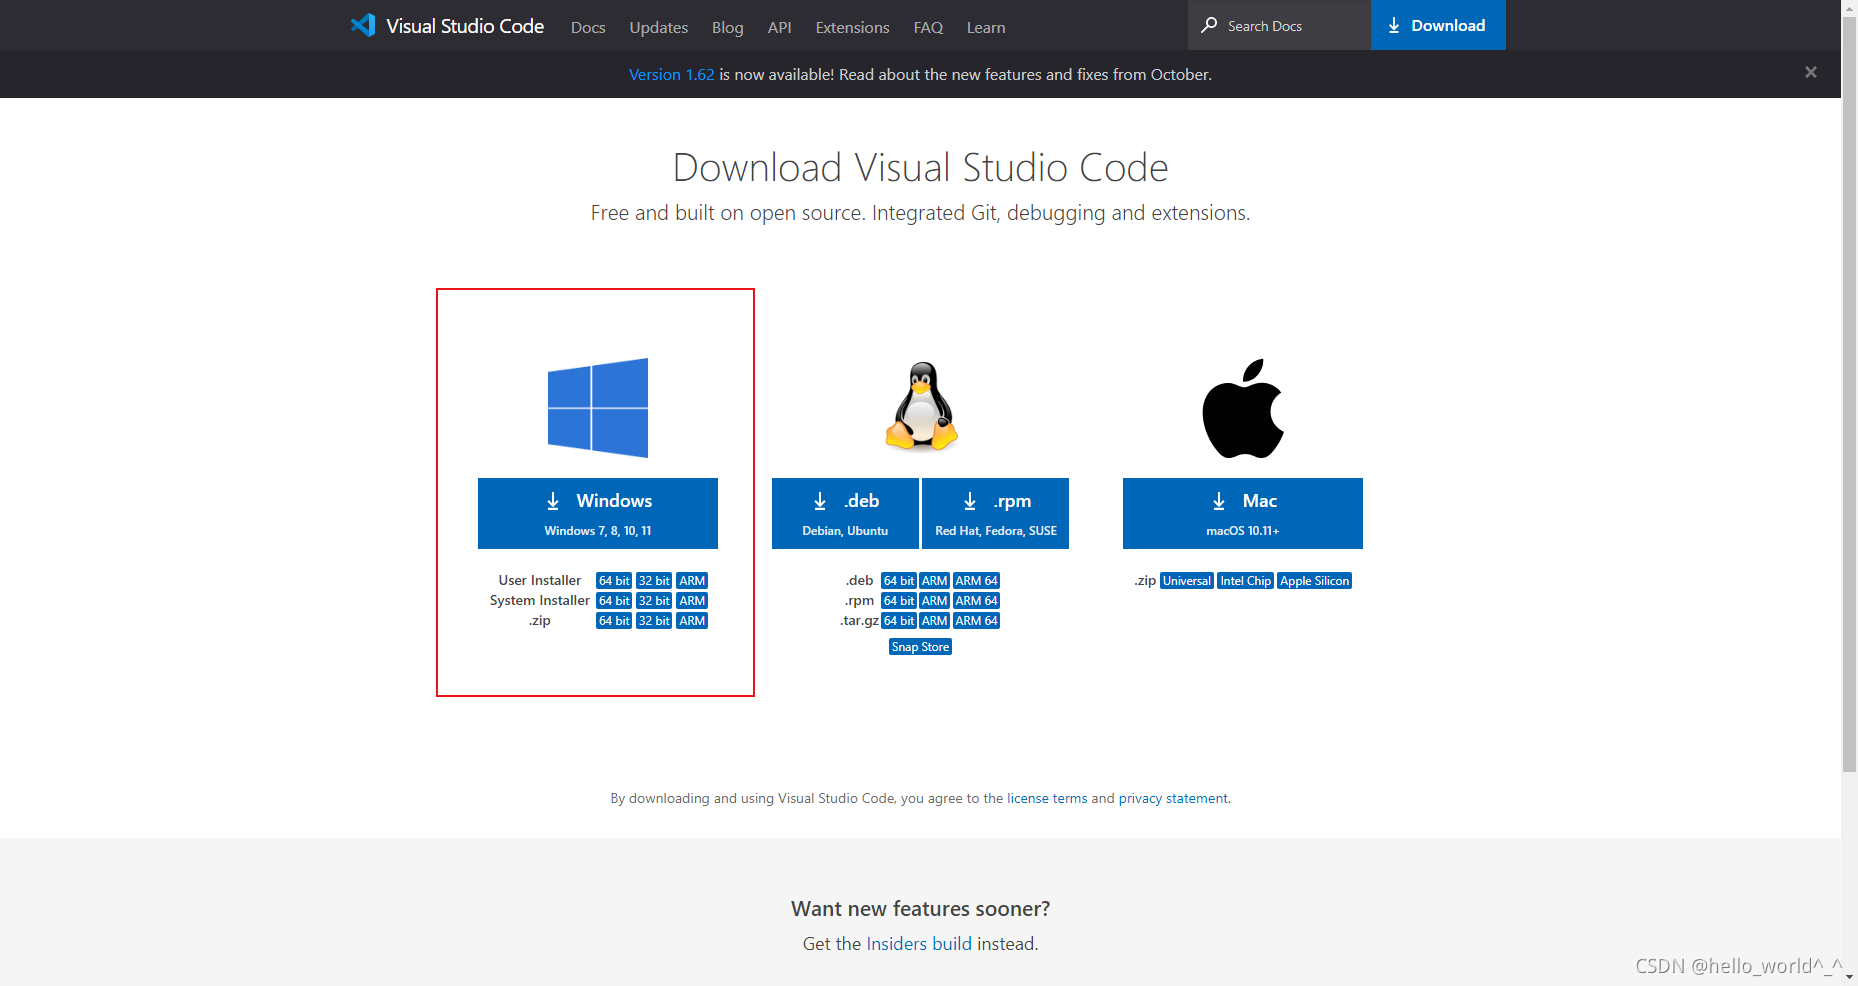Select Linux .deb ARM

pos(935,581)
